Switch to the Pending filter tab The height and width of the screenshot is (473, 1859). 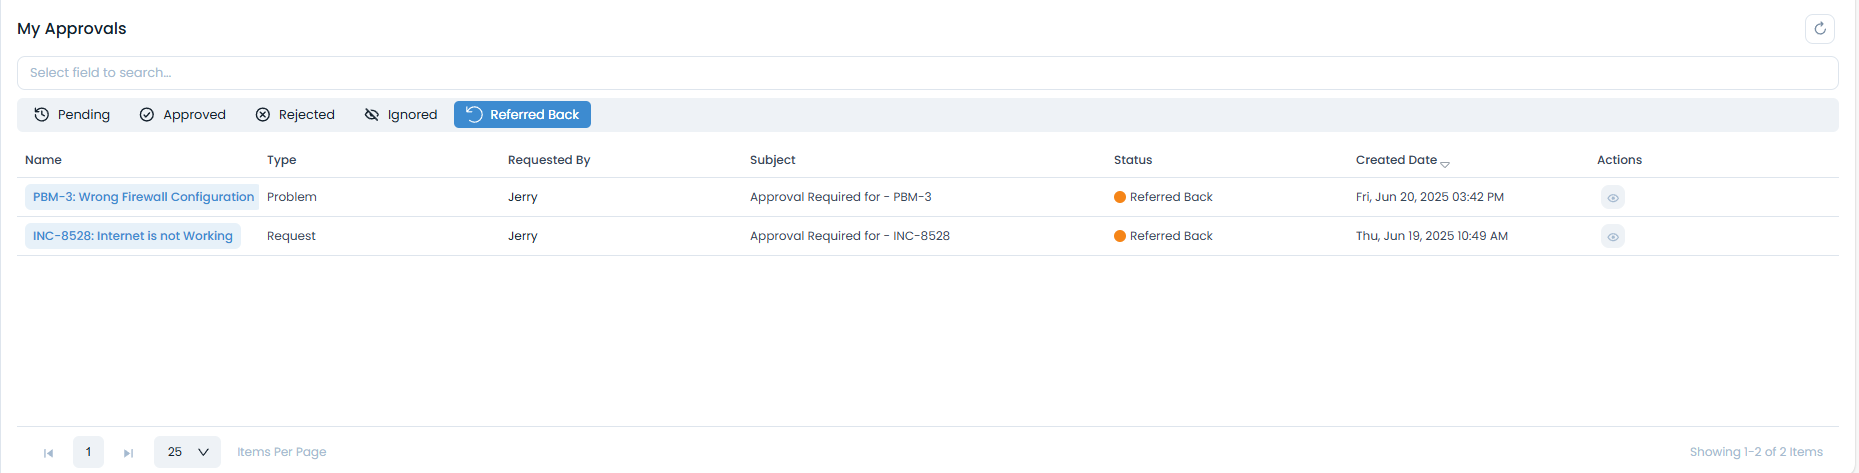72,115
